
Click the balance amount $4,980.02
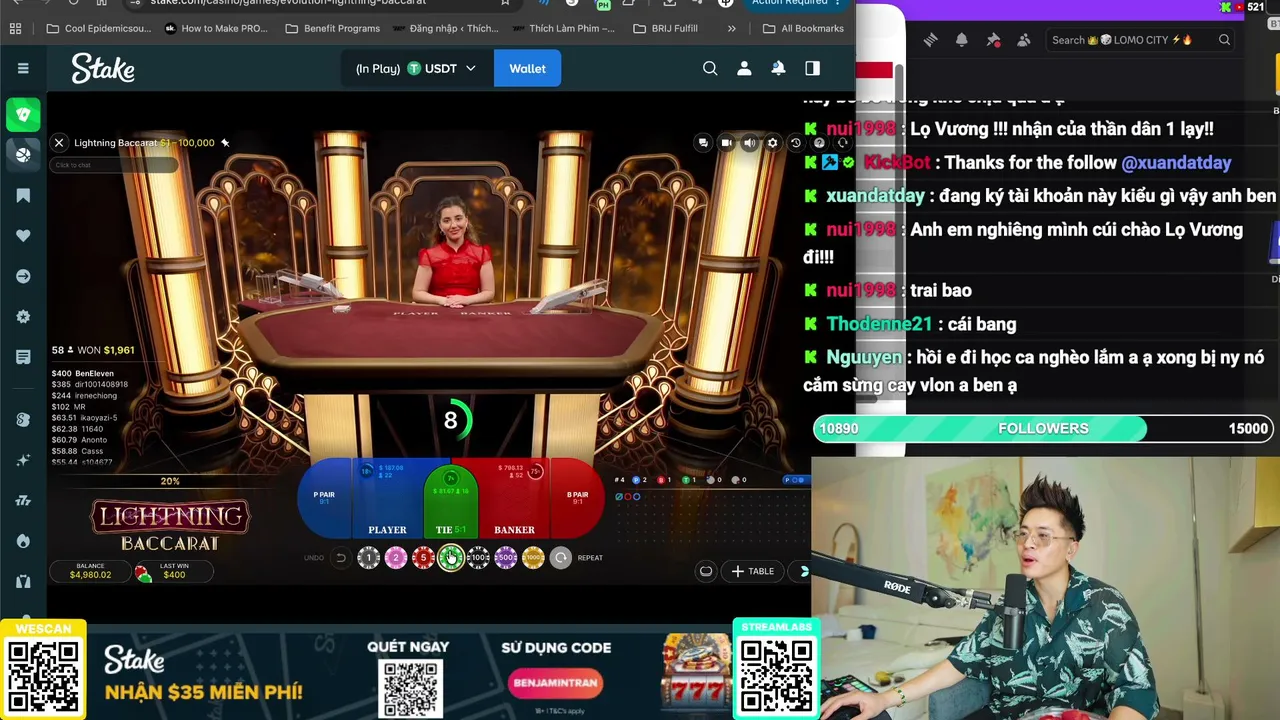[90, 575]
